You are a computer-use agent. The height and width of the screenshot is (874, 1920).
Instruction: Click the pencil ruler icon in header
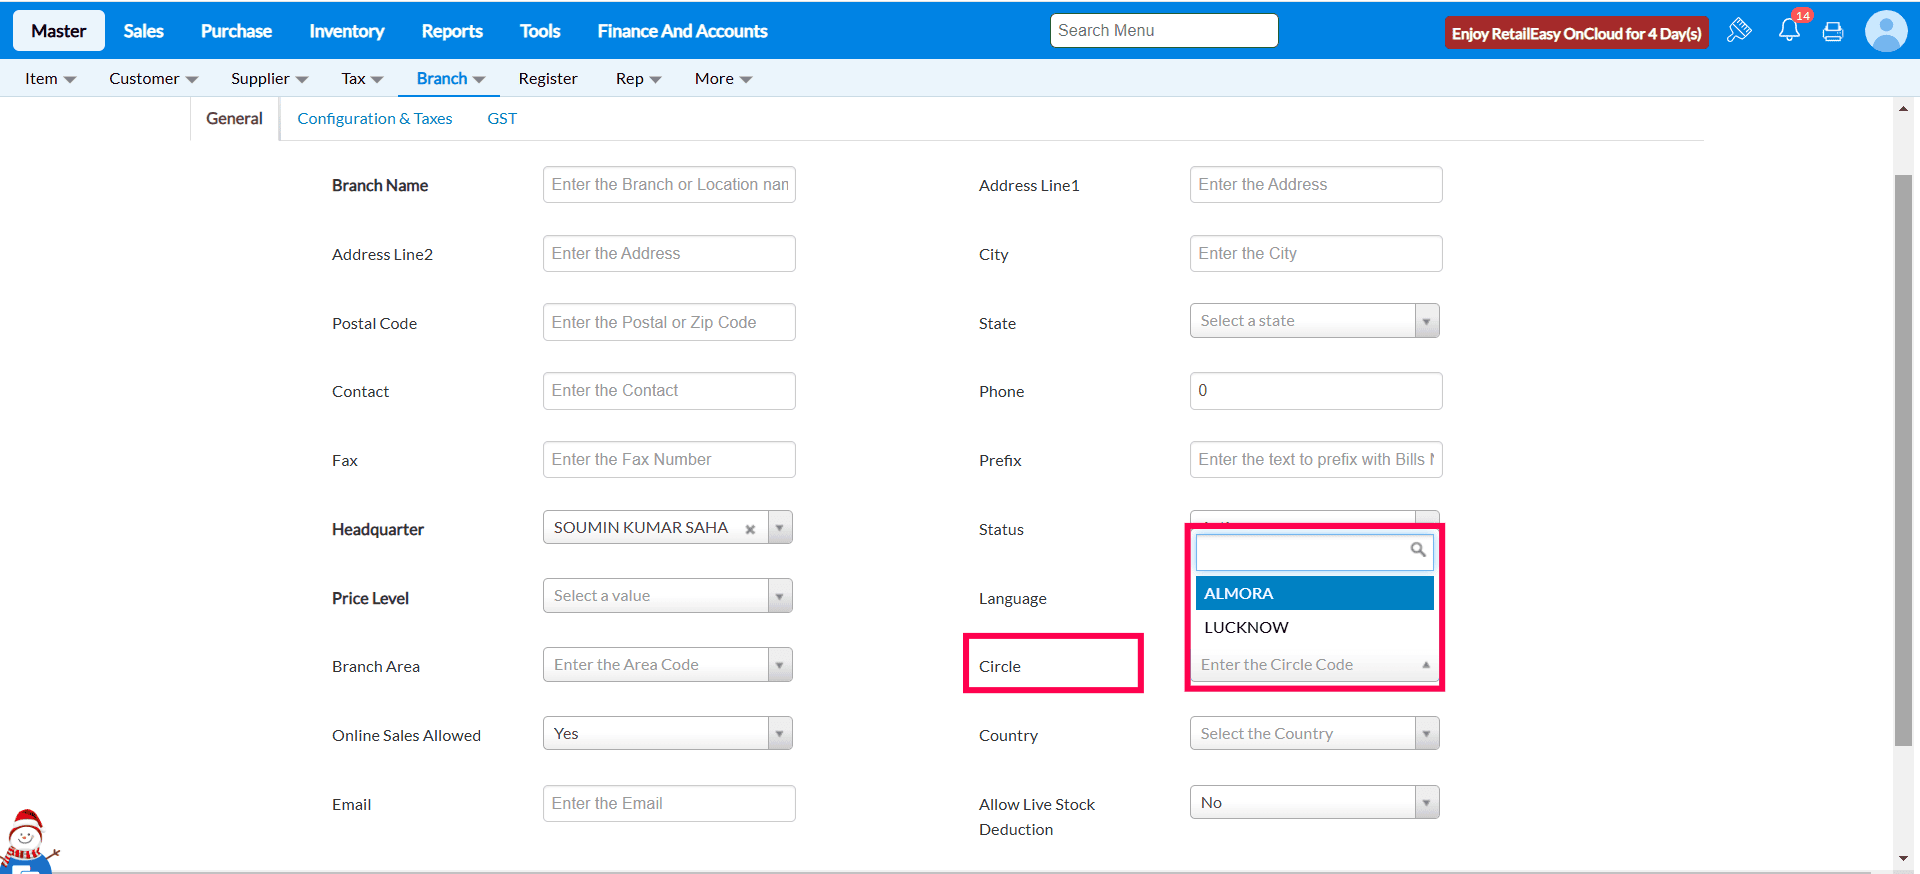[x=1739, y=30]
